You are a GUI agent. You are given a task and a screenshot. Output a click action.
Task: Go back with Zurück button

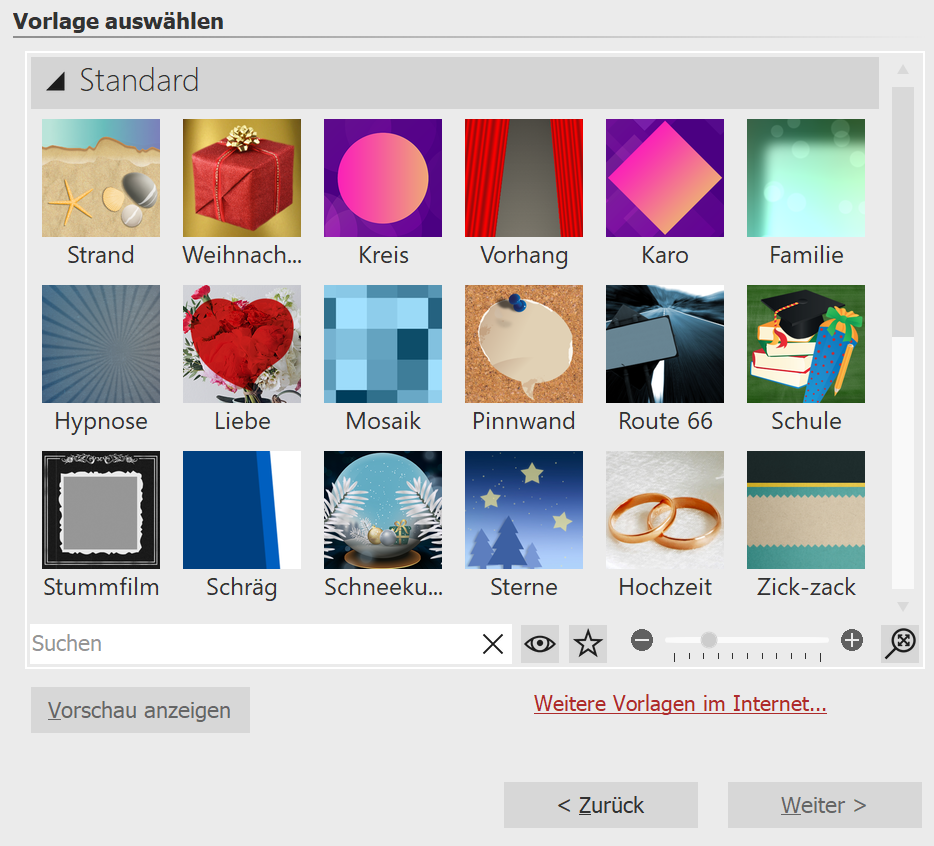click(x=600, y=805)
